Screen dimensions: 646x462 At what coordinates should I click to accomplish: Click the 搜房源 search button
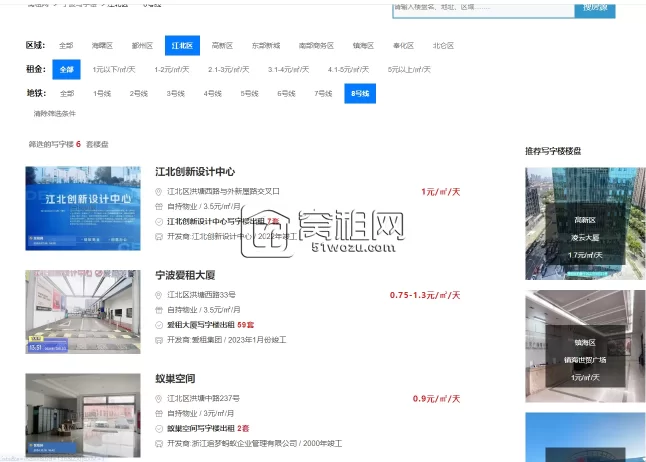coord(595,9)
